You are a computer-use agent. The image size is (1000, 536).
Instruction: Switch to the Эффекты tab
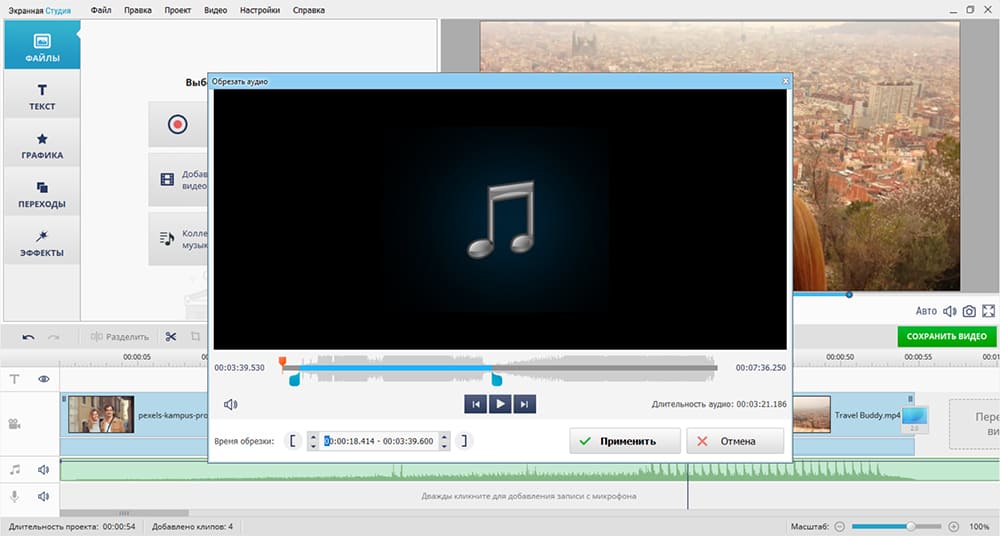point(42,243)
